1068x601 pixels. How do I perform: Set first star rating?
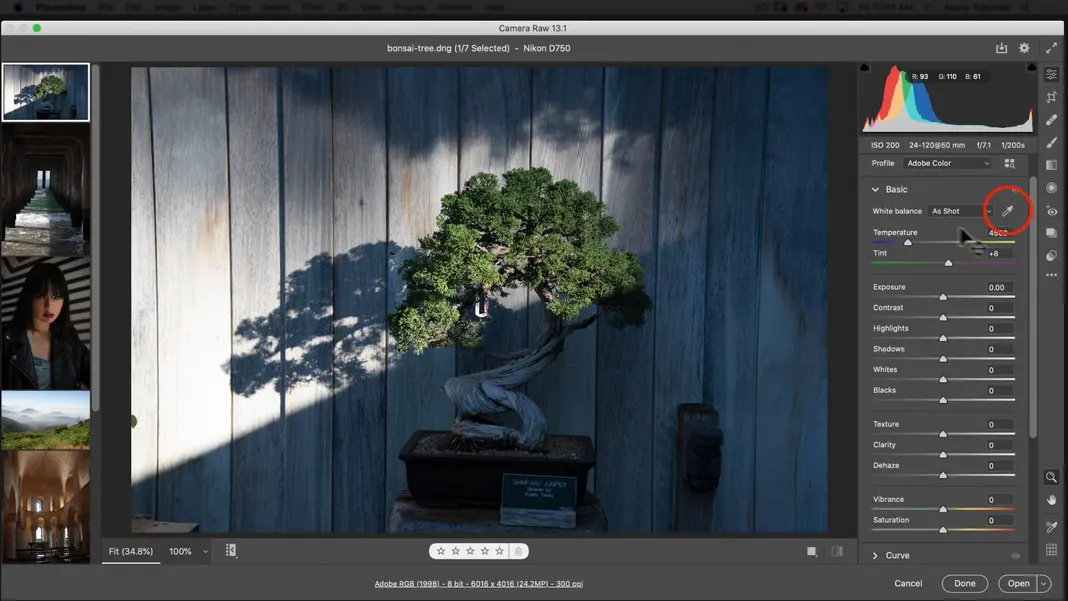441,551
